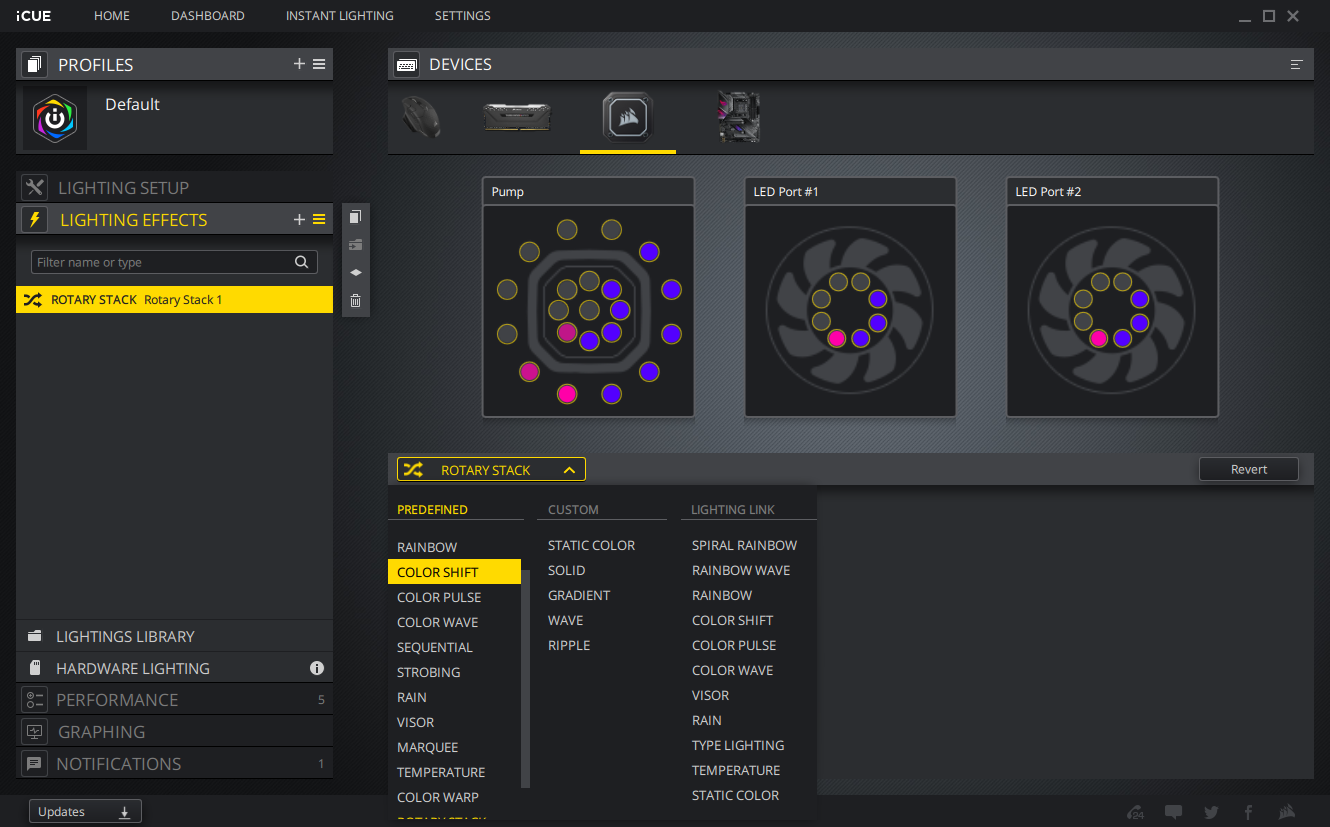Viewport: 1330px width, 827px height.
Task: Click the LED Port #1 zone title
Action: click(x=786, y=191)
